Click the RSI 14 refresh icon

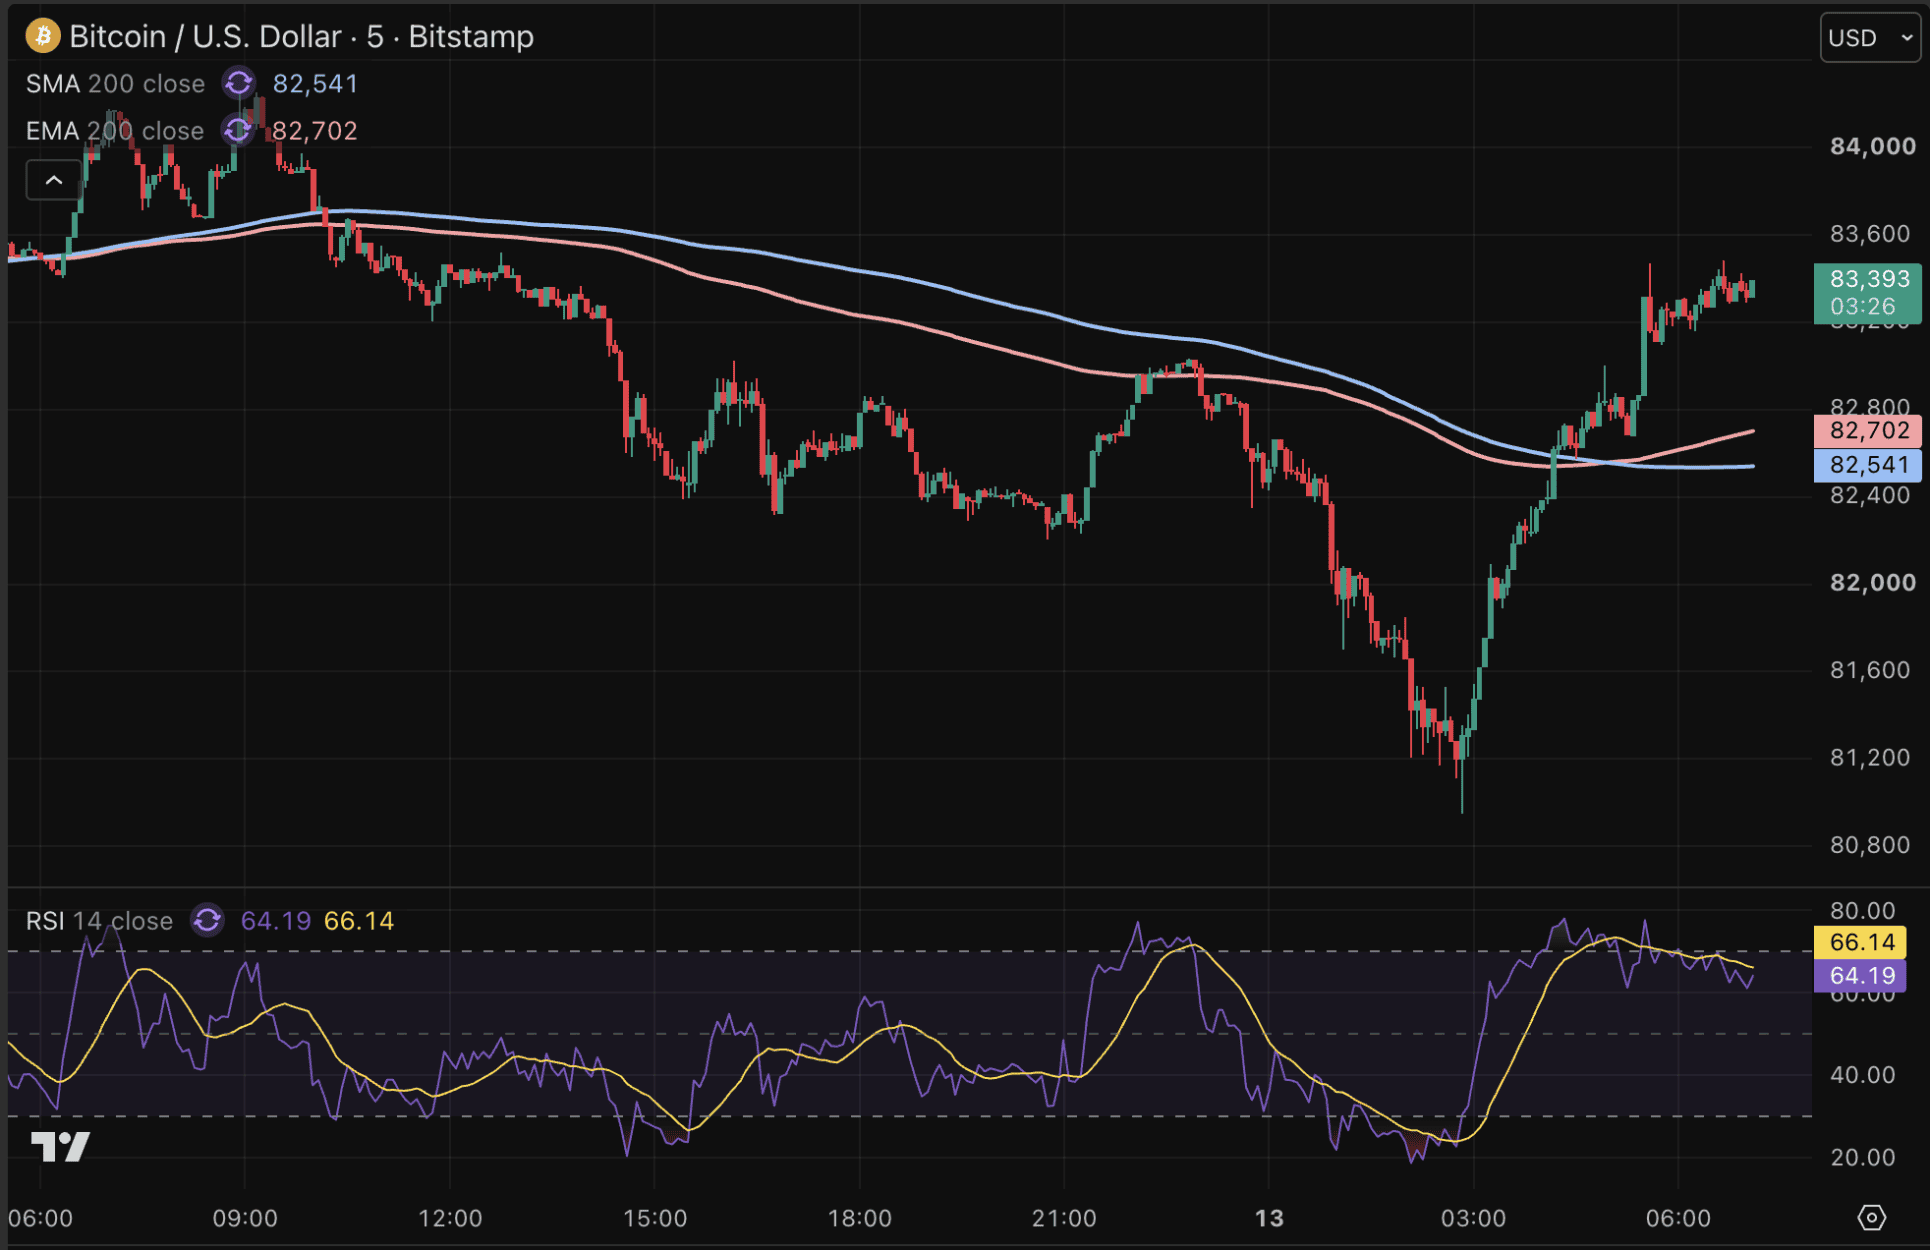point(207,920)
